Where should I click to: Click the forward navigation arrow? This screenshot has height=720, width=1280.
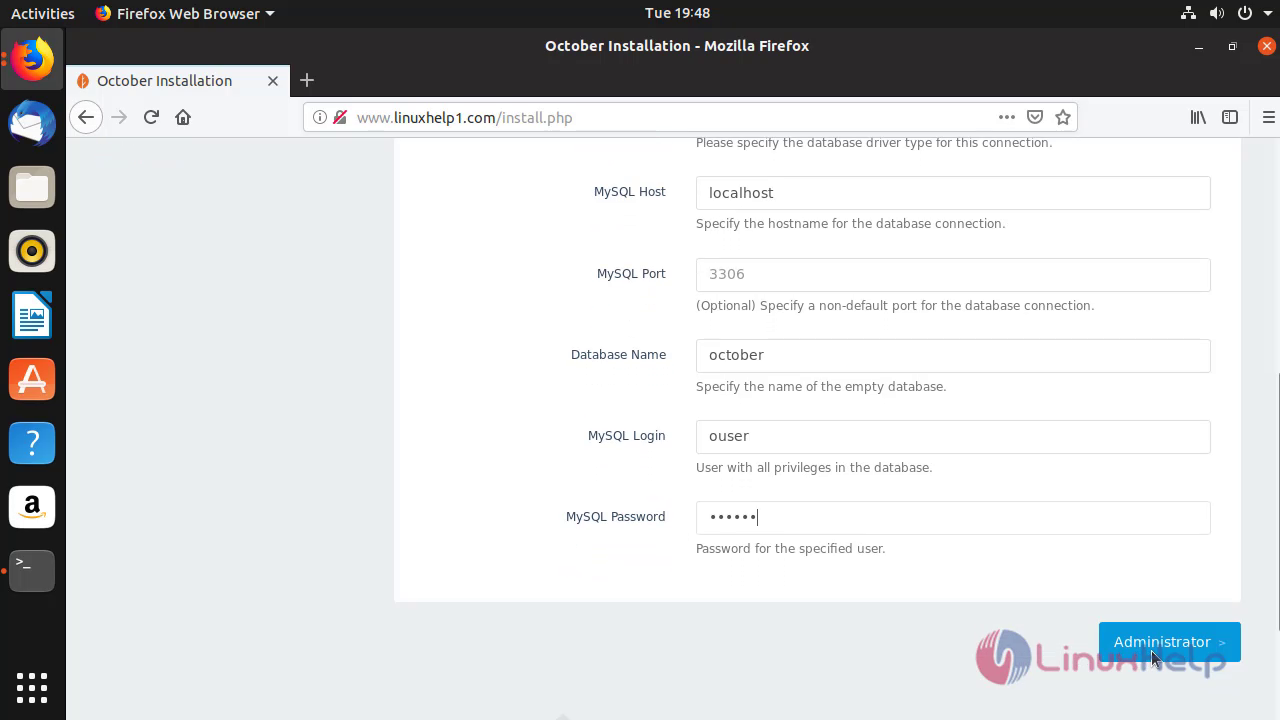point(119,117)
